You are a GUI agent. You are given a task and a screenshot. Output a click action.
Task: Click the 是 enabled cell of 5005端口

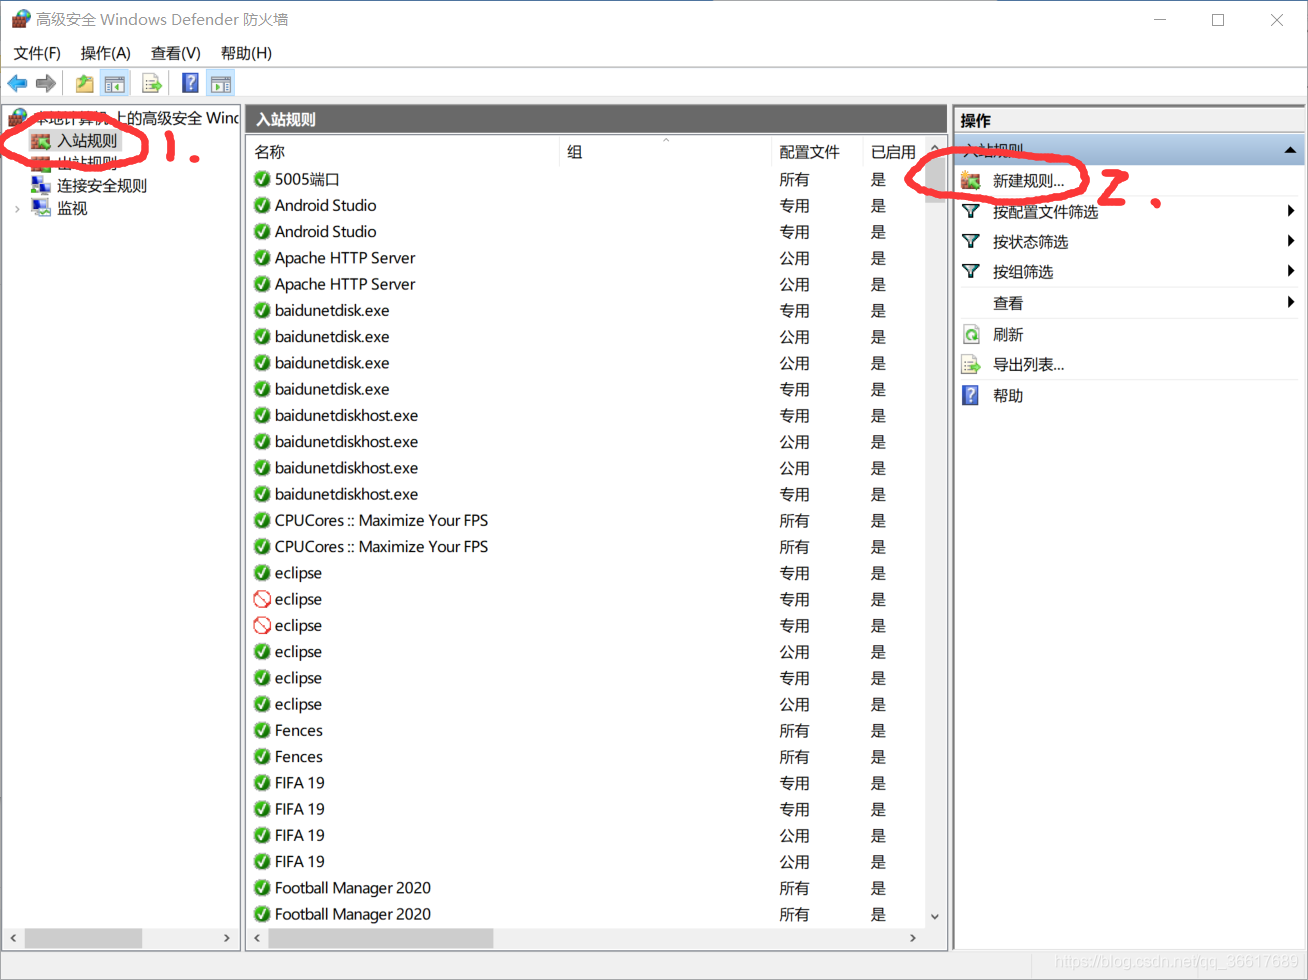click(x=878, y=179)
